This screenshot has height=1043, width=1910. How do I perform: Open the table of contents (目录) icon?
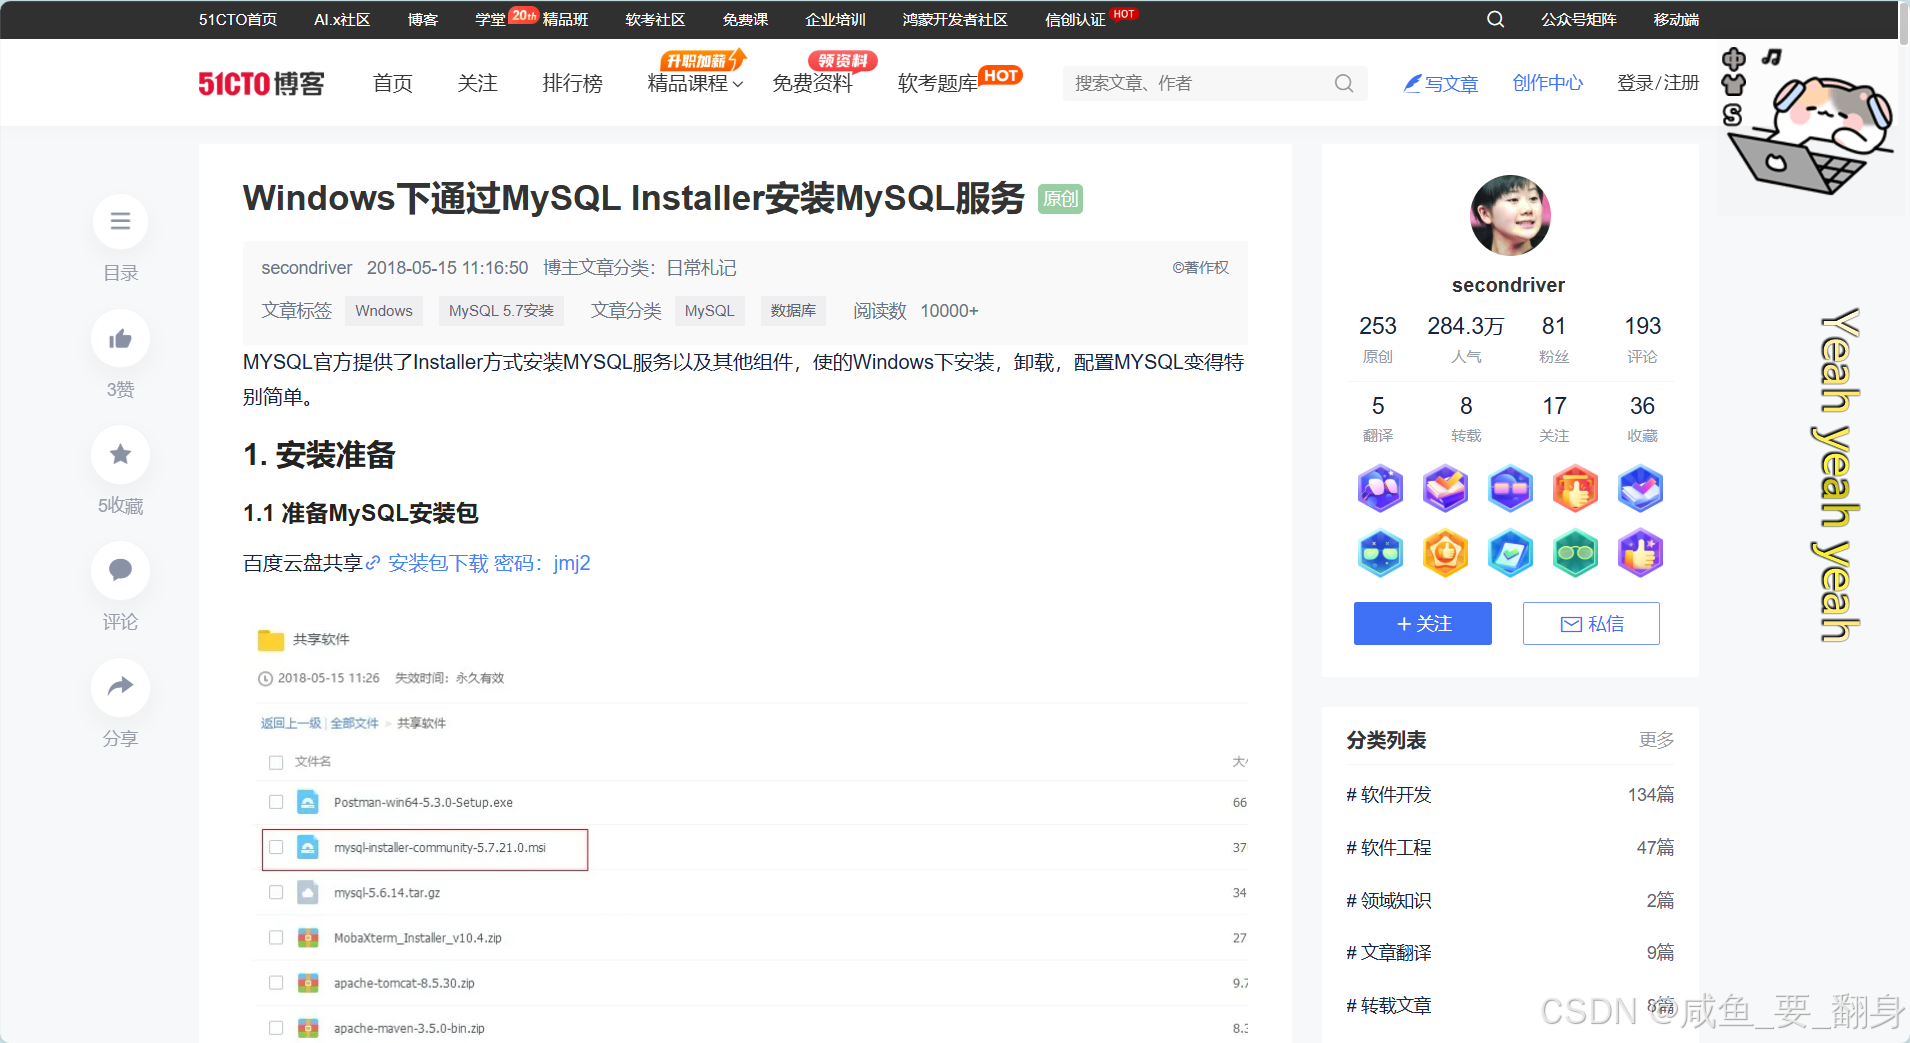pos(120,221)
